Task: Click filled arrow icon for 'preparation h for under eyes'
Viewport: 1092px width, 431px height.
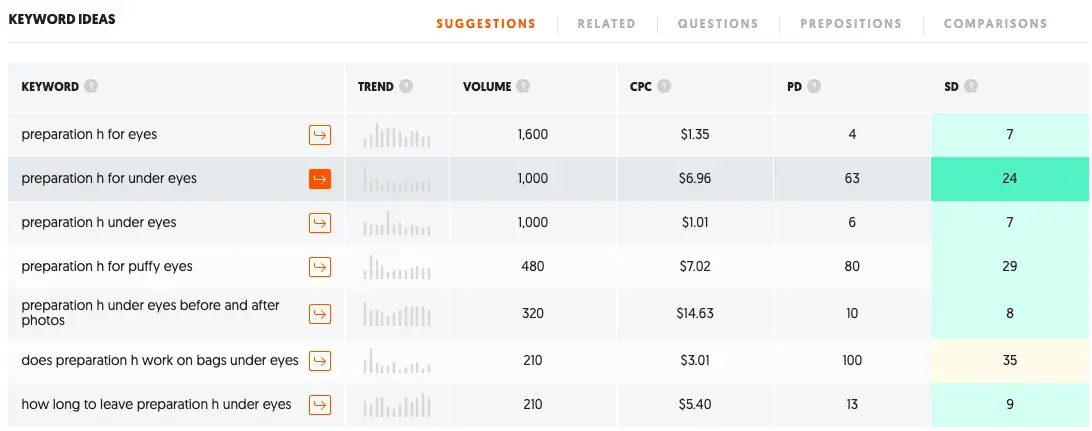Action: pyautogui.click(x=320, y=178)
